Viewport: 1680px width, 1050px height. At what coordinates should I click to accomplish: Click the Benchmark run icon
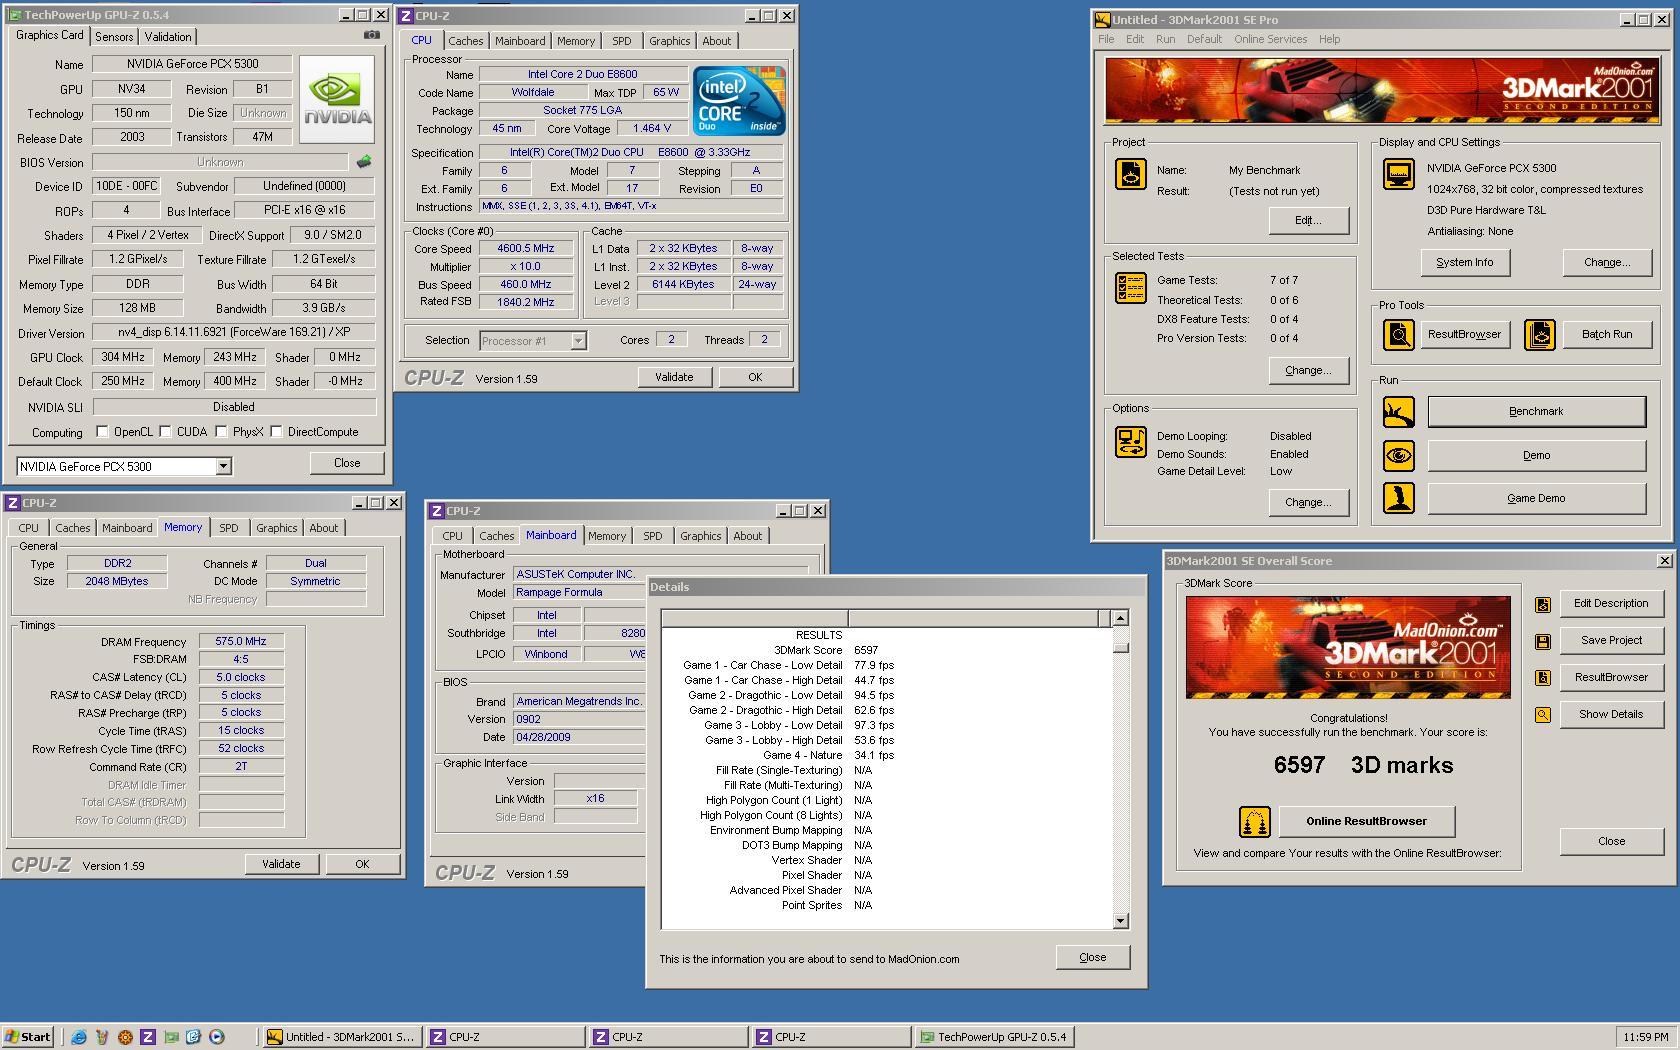coord(1398,411)
